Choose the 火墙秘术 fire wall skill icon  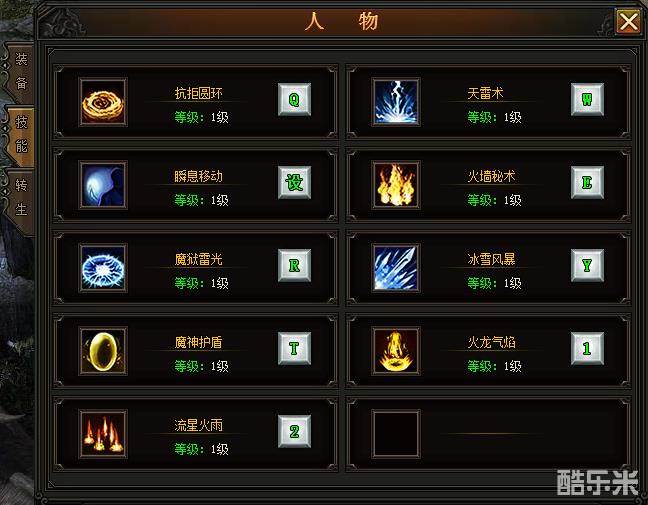396,185
